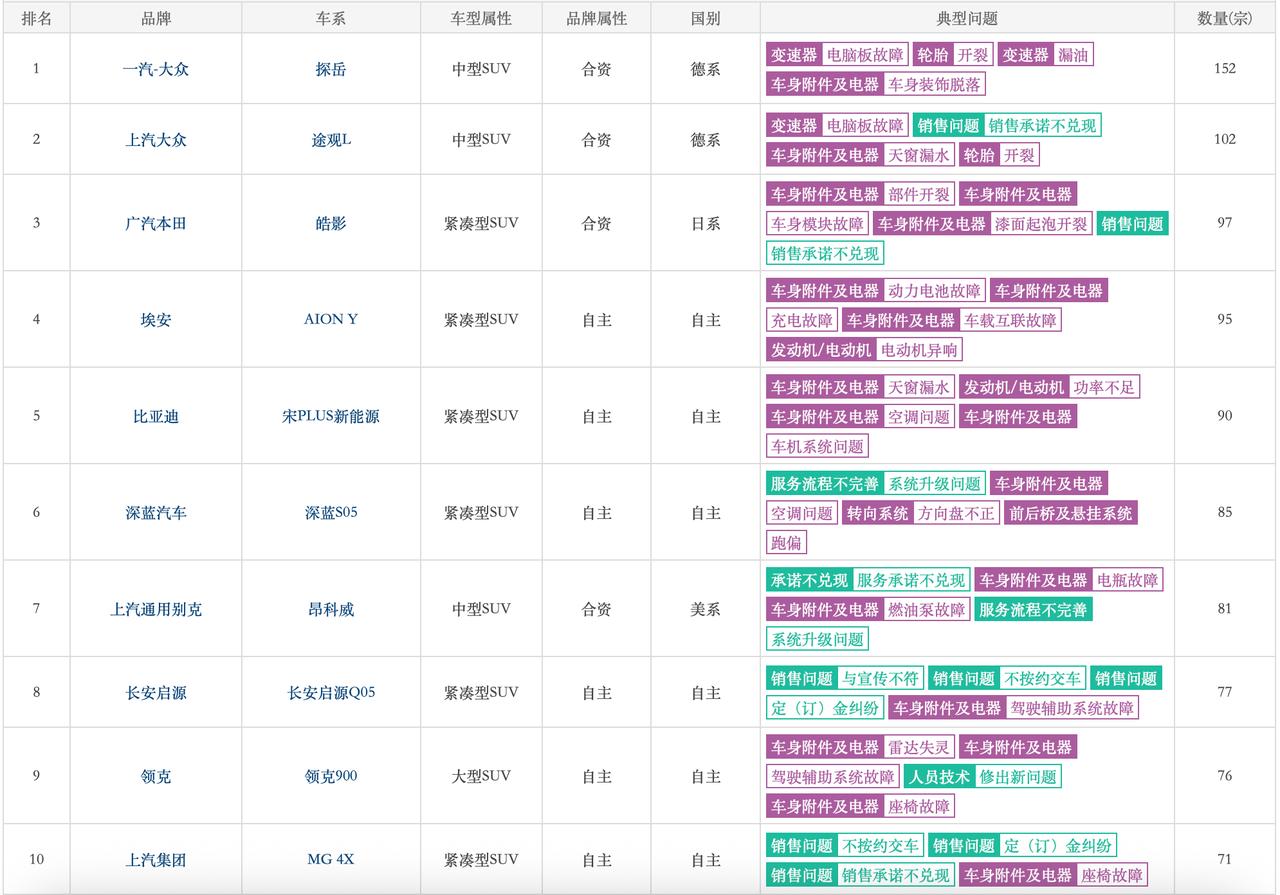Click the complaint count 97
This screenshot has height=895, width=1280.
pyautogui.click(x=1225, y=223)
